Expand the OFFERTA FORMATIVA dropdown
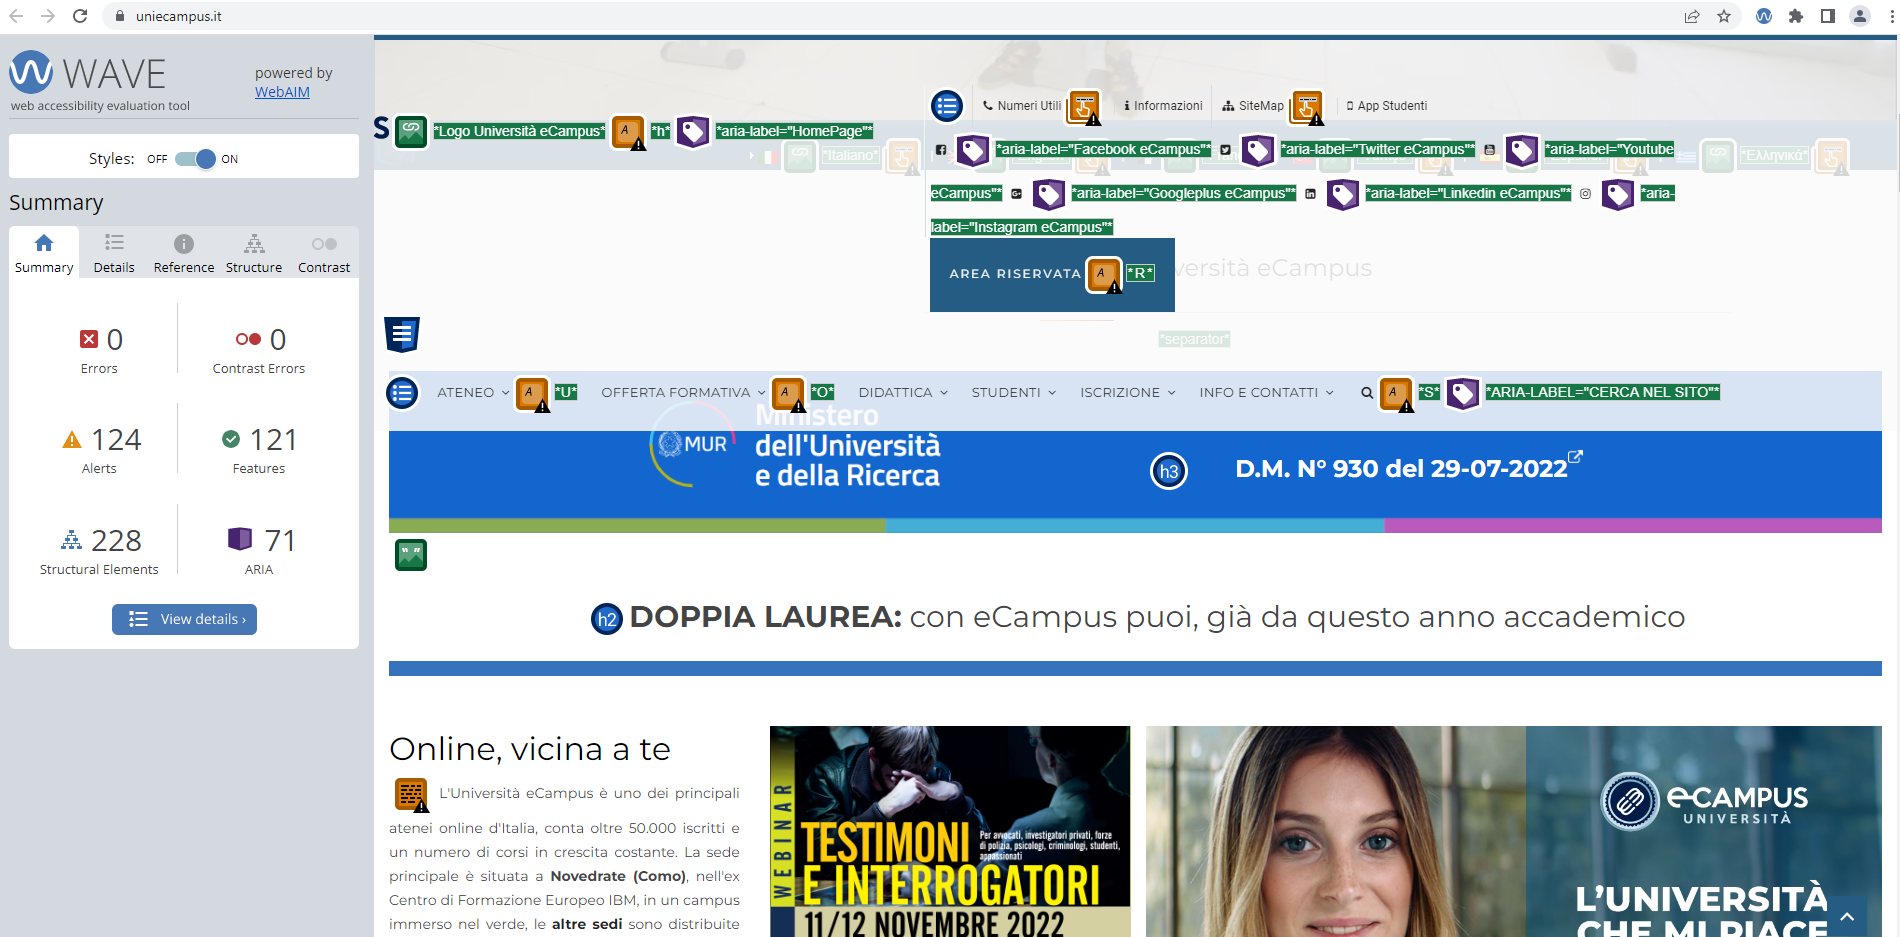The height and width of the screenshot is (937, 1900). point(682,393)
